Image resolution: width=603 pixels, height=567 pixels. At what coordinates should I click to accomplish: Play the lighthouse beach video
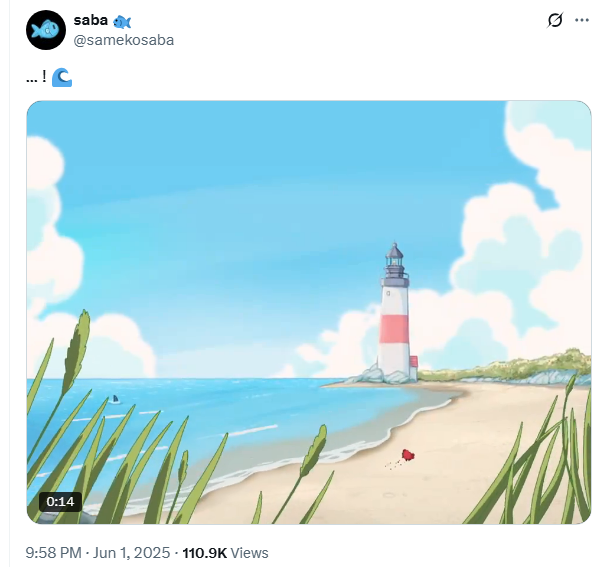[x=309, y=312]
